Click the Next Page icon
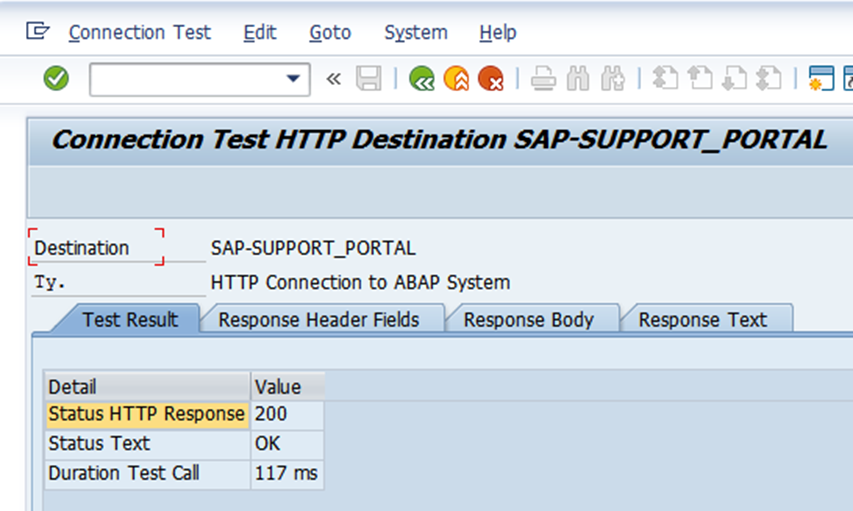The height and width of the screenshot is (511, 853). [734, 78]
